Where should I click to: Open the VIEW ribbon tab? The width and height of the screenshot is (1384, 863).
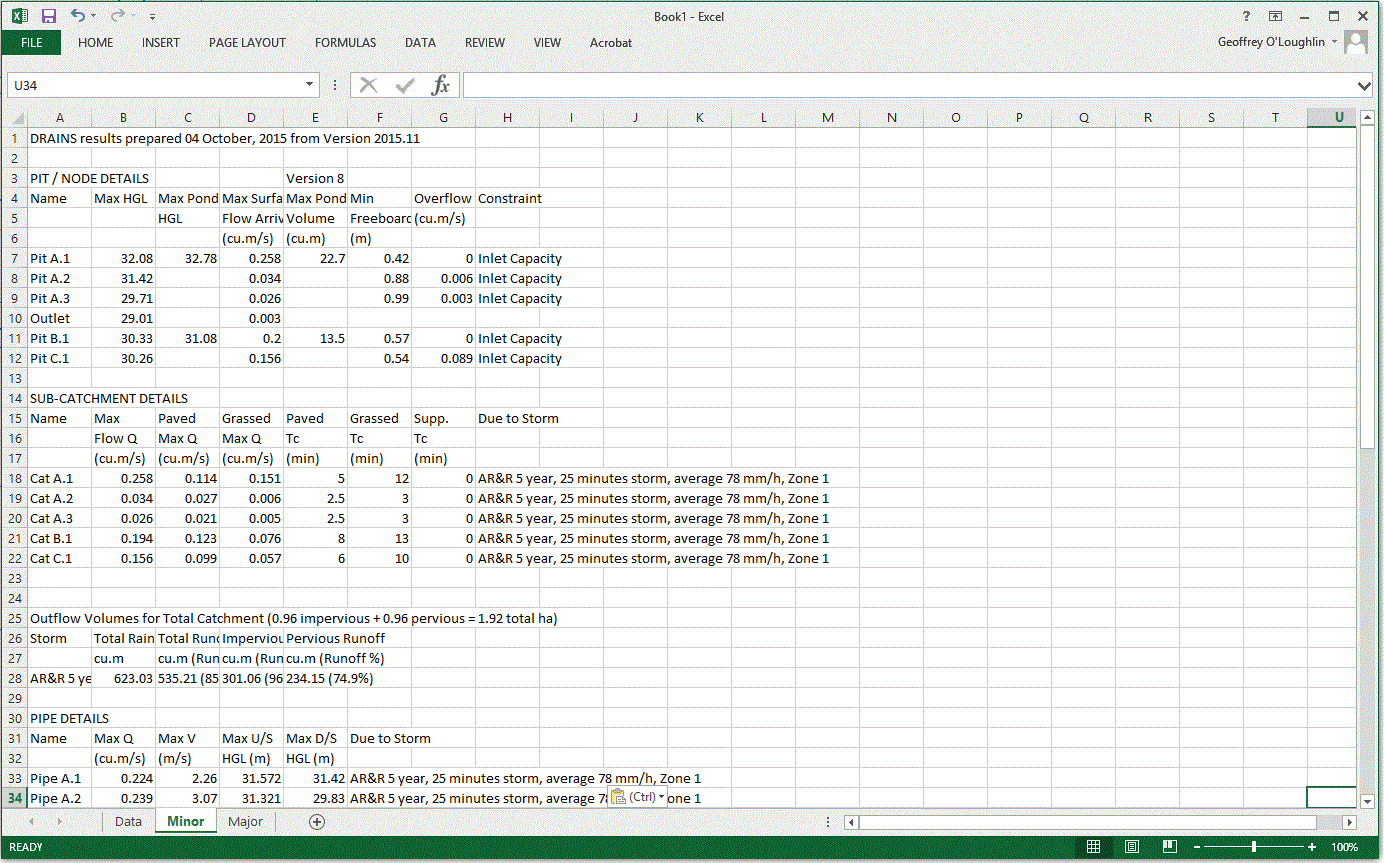pyautogui.click(x=547, y=43)
